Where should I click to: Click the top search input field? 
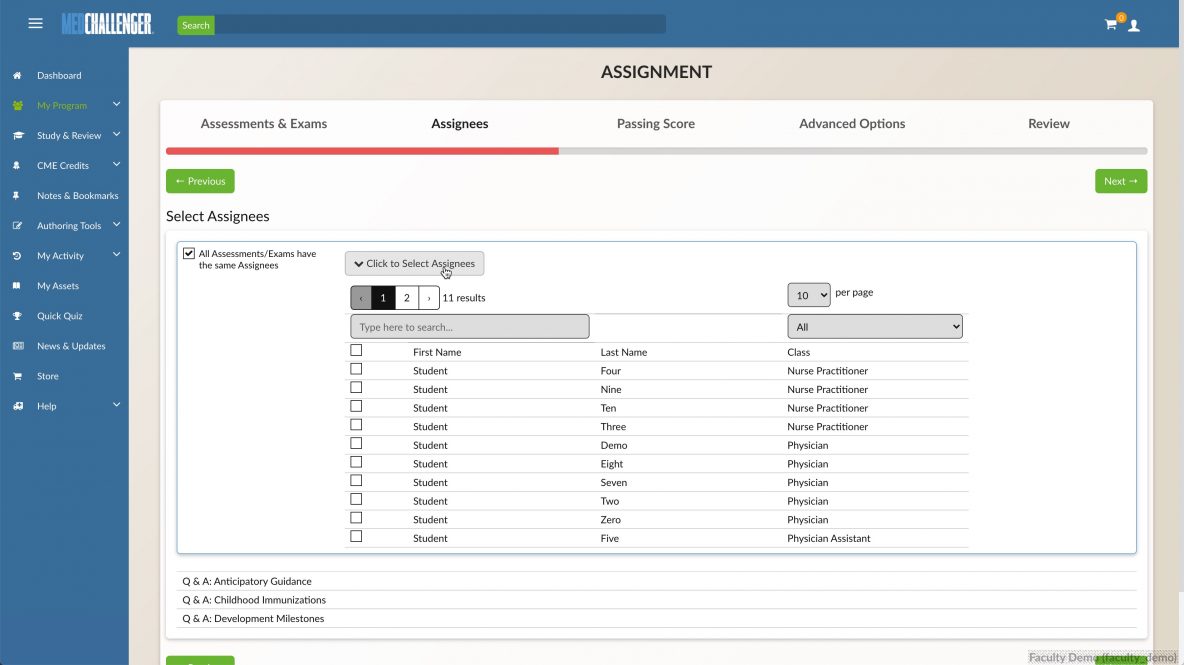[x=440, y=25]
